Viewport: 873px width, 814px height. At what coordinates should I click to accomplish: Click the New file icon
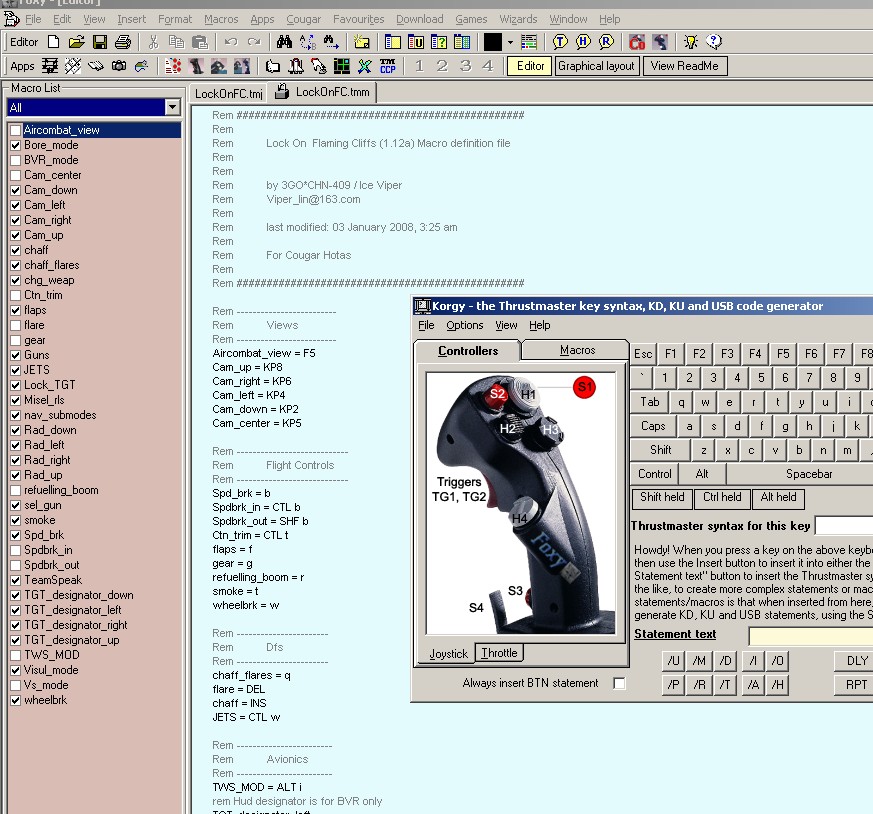tap(54, 42)
